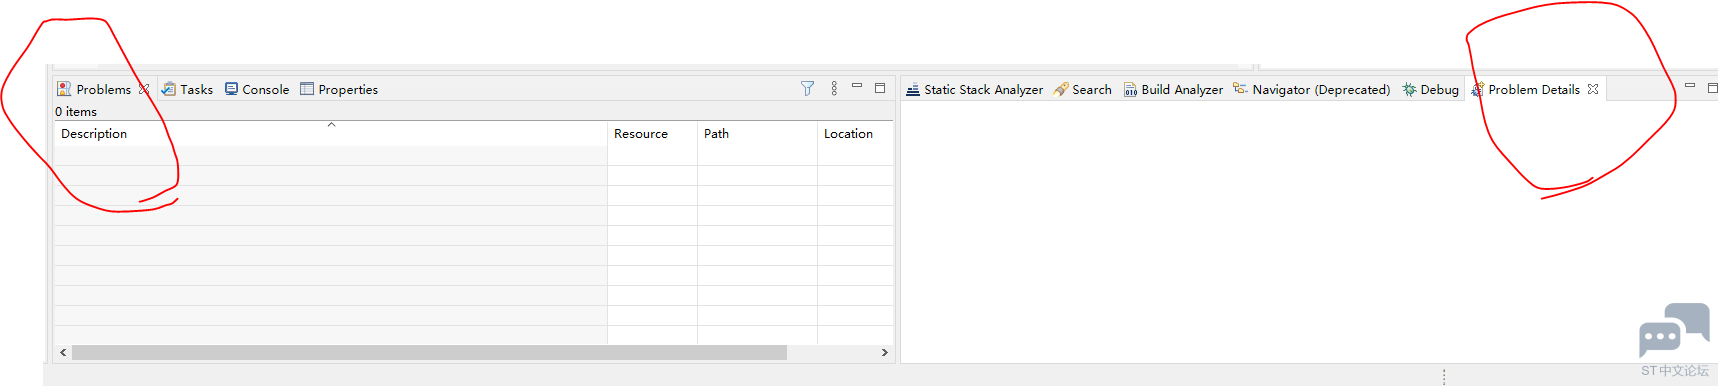Click horizontal scrollbar left arrow

tap(64, 352)
